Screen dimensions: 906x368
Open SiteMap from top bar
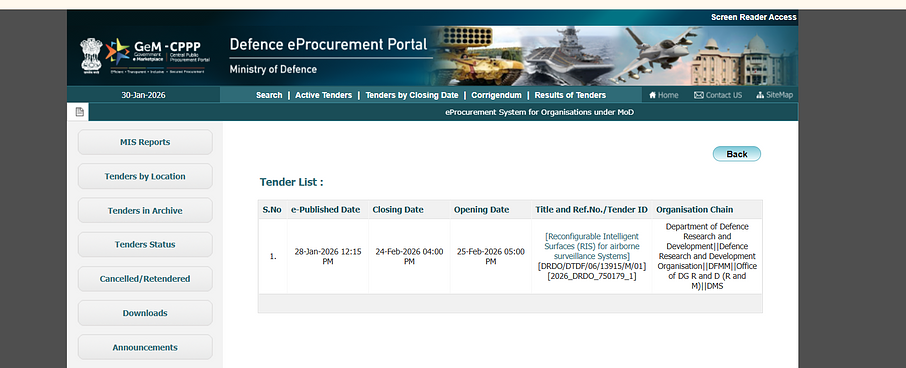(x=774, y=95)
